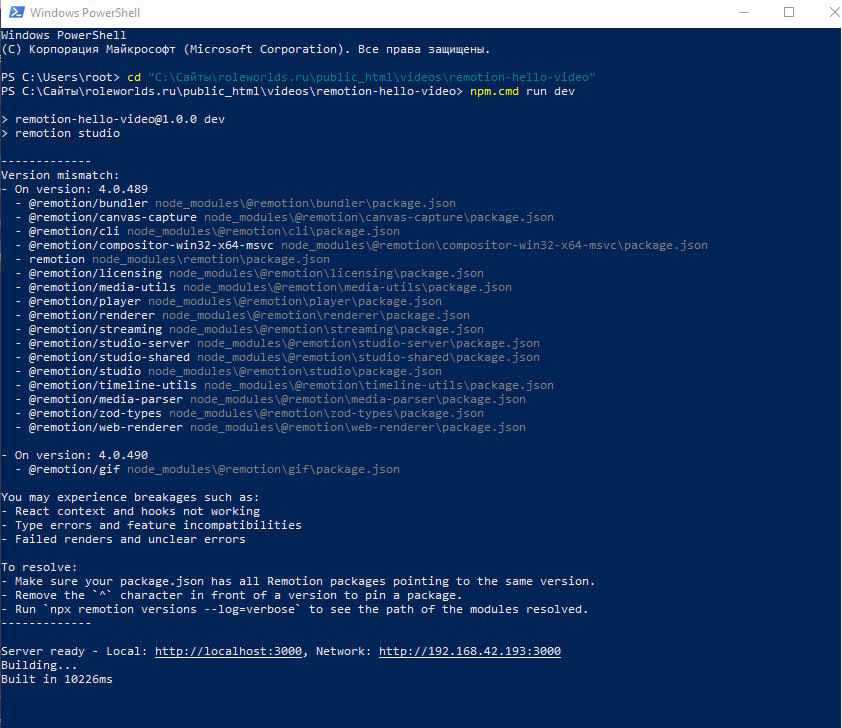Click the 'npx remotion versions --log=verbose' line
The height and width of the screenshot is (728, 842).
click(x=295, y=609)
